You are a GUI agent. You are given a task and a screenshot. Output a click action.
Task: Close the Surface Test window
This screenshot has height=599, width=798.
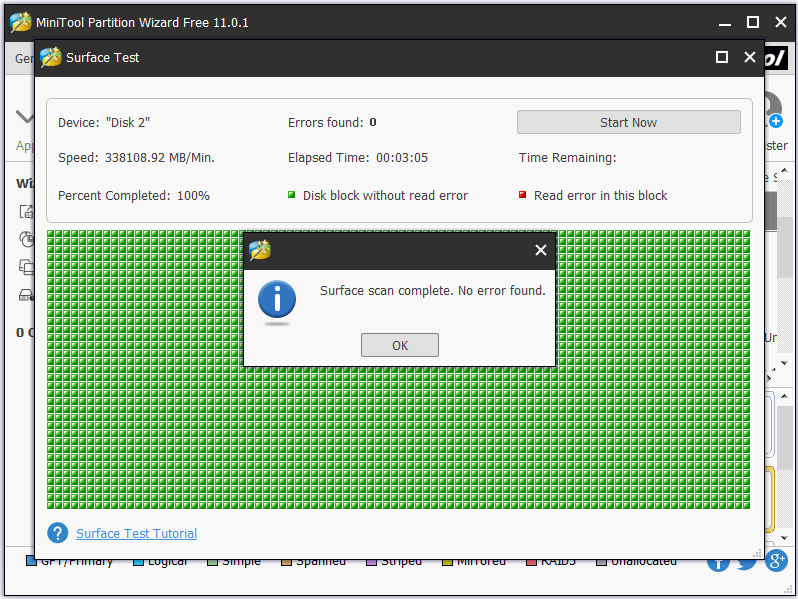click(749, 57)
